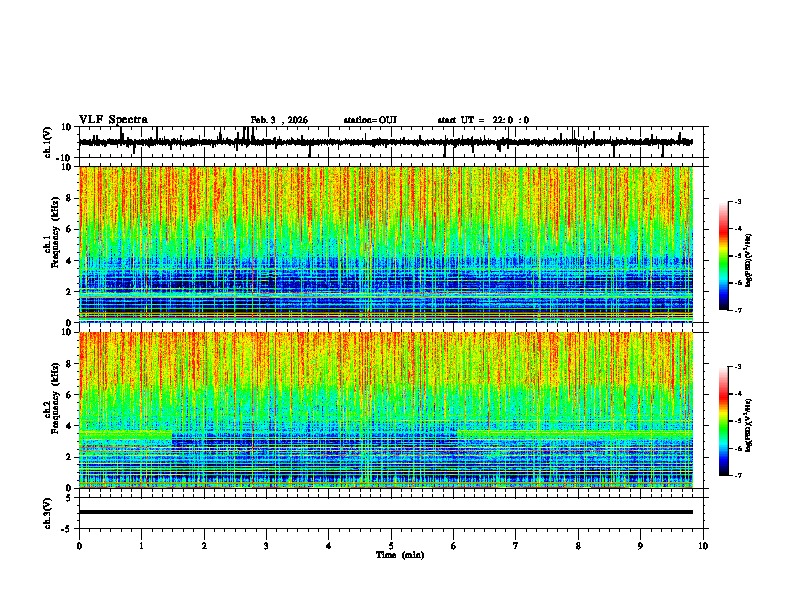Click the time axis tick label '0'

click(x=79, y=546)
